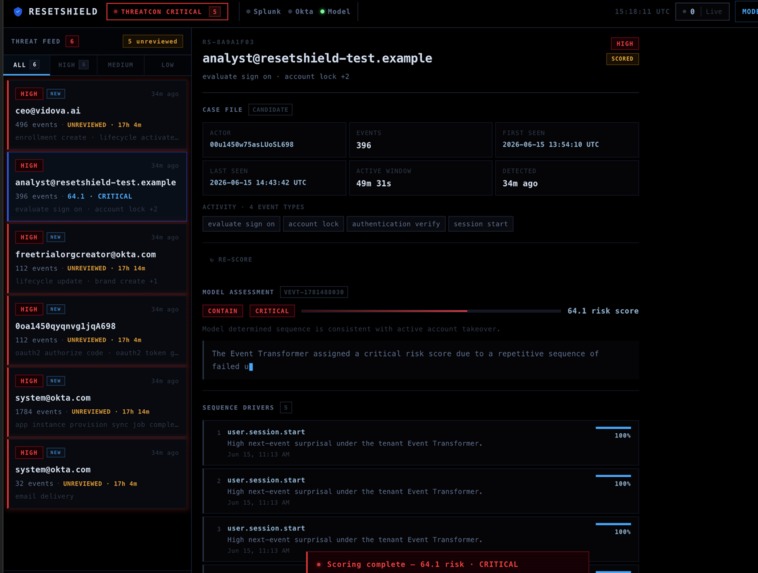Toggle the Live feed indicator

click(x=702, y=12)
